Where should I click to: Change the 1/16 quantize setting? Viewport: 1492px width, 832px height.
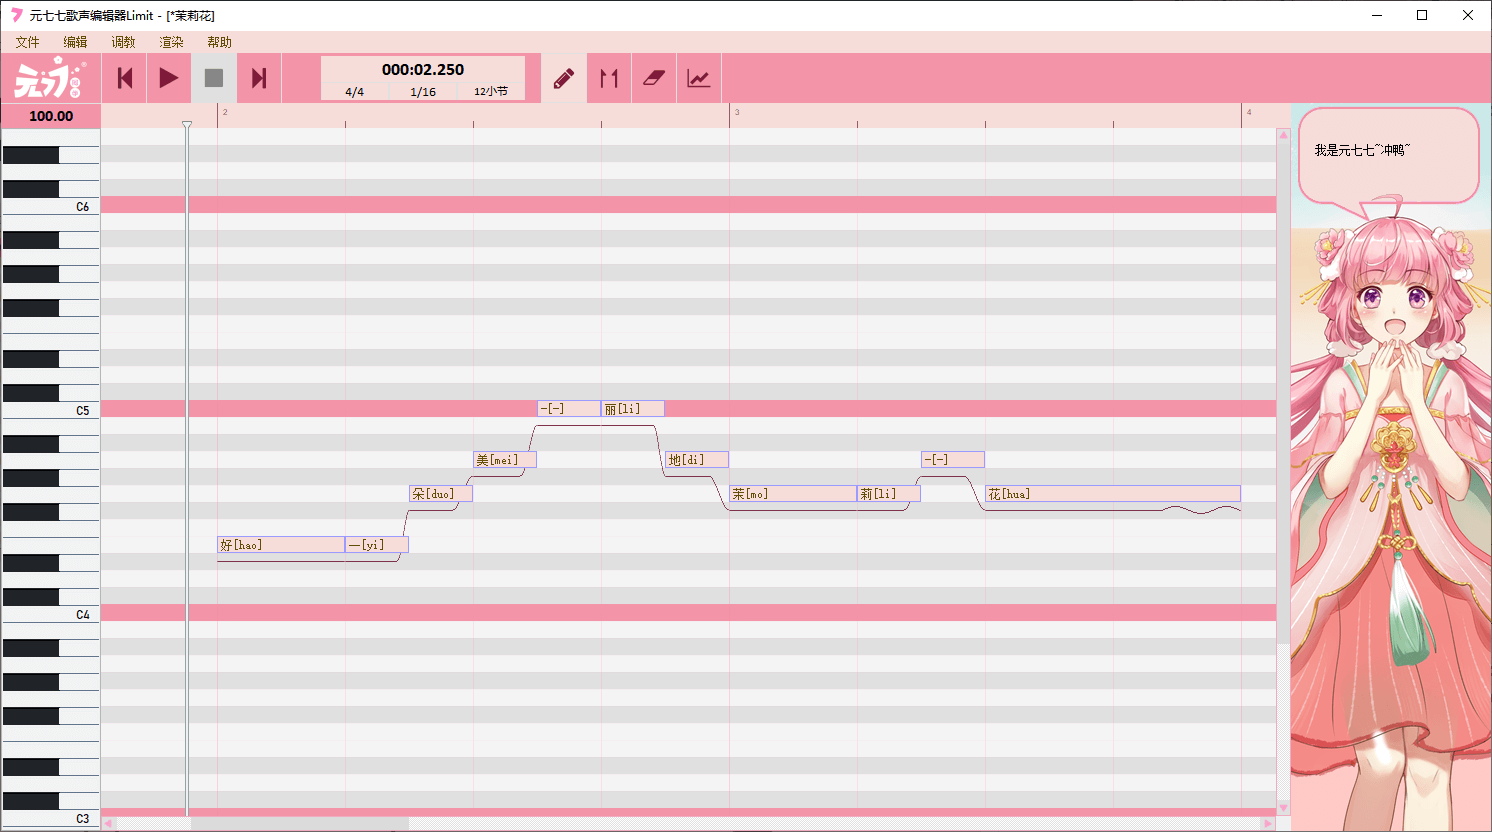click(x=423, y=91)
